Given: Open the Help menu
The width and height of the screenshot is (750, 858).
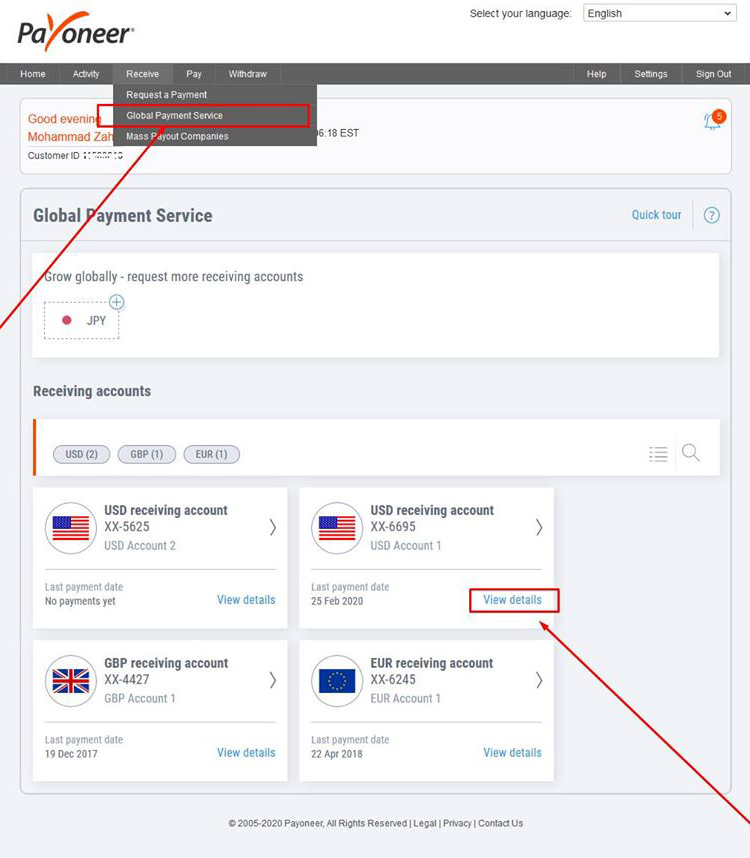Looking at the screenshot, I should 596,74.
